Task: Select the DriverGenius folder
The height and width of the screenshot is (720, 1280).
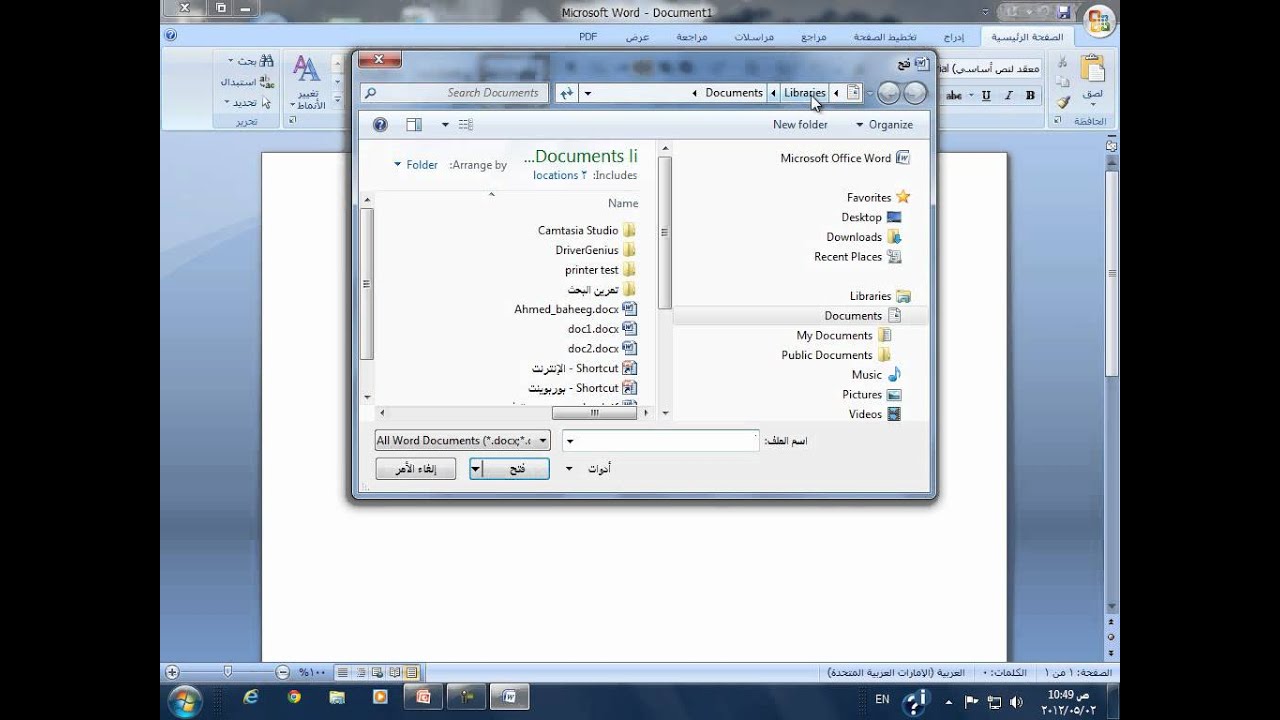Action: (596, 250)
